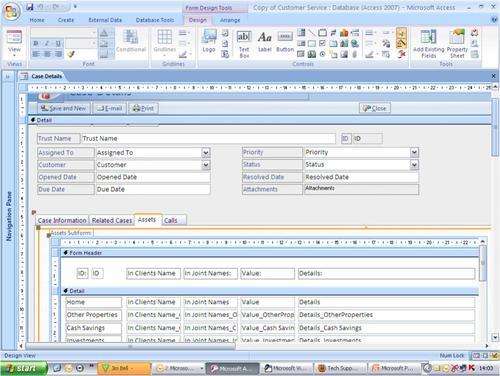Expand the View button dropdown
500x376 pixels.
coord(14,55)
